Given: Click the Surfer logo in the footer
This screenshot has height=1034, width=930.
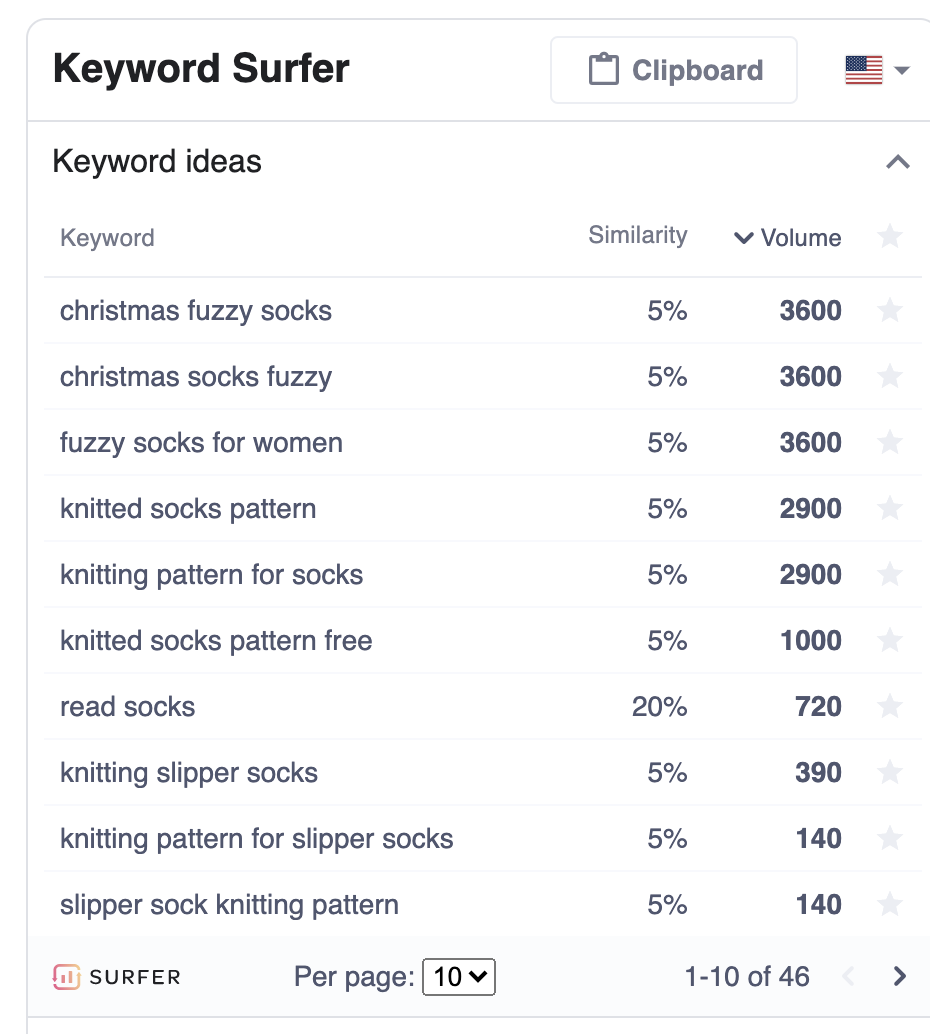Looking at the screenshot, I should pyautogui.click(x=117, y=977).
